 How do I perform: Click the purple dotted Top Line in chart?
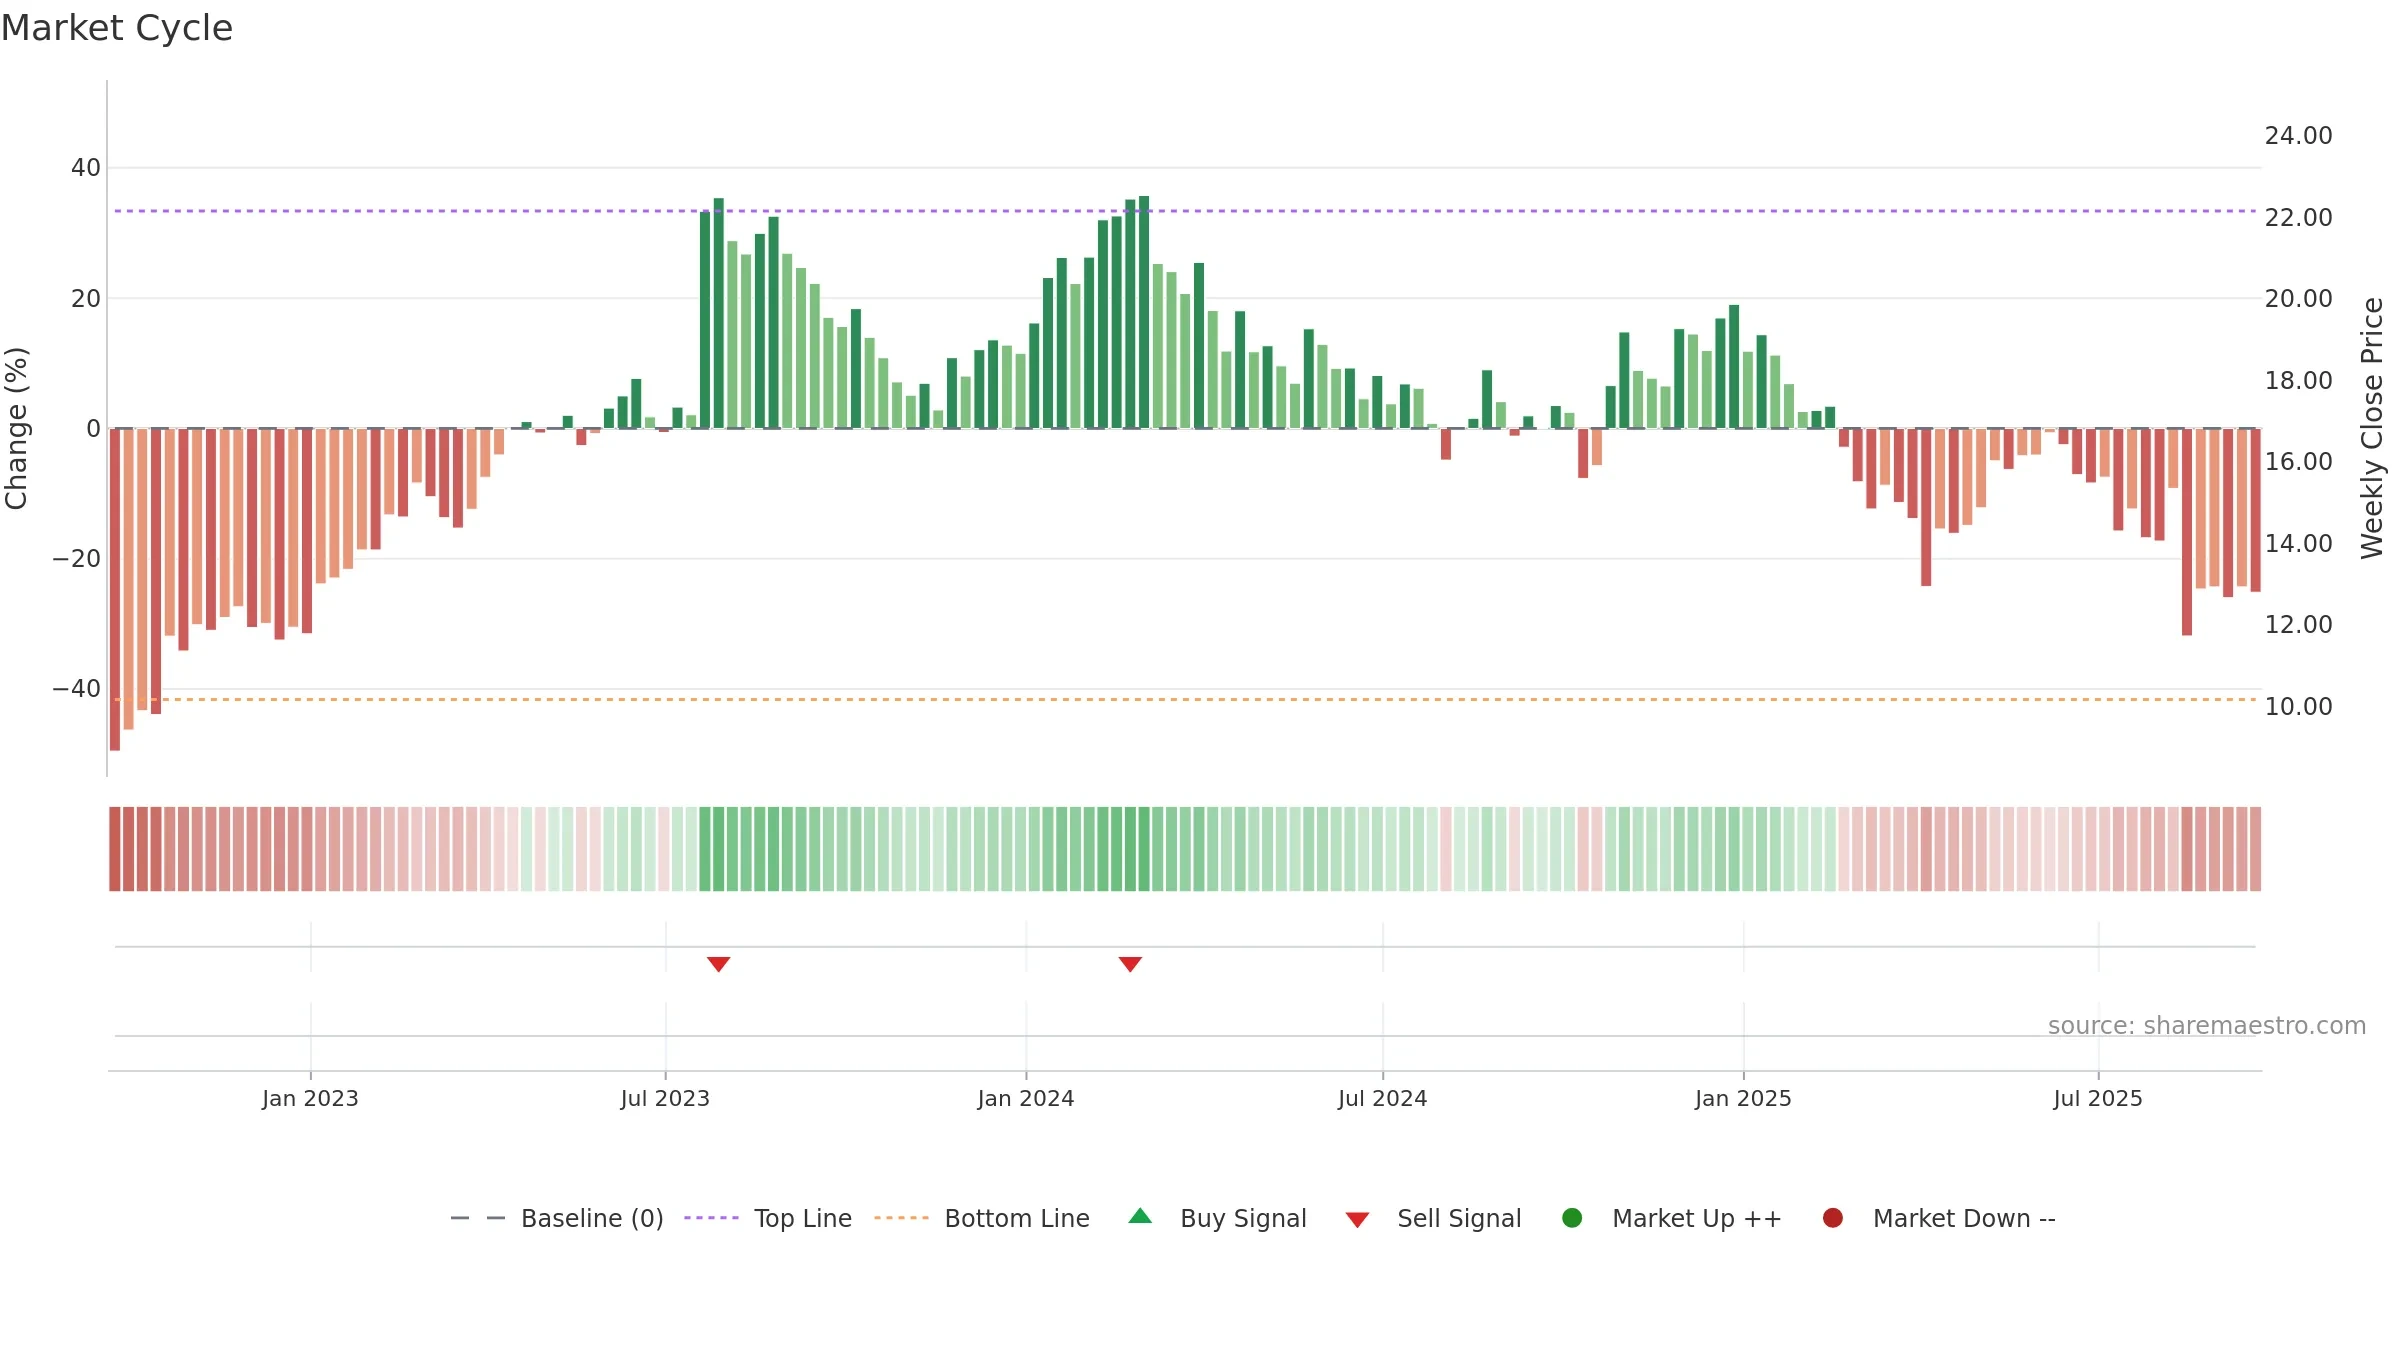click(x=1185, y=211)
